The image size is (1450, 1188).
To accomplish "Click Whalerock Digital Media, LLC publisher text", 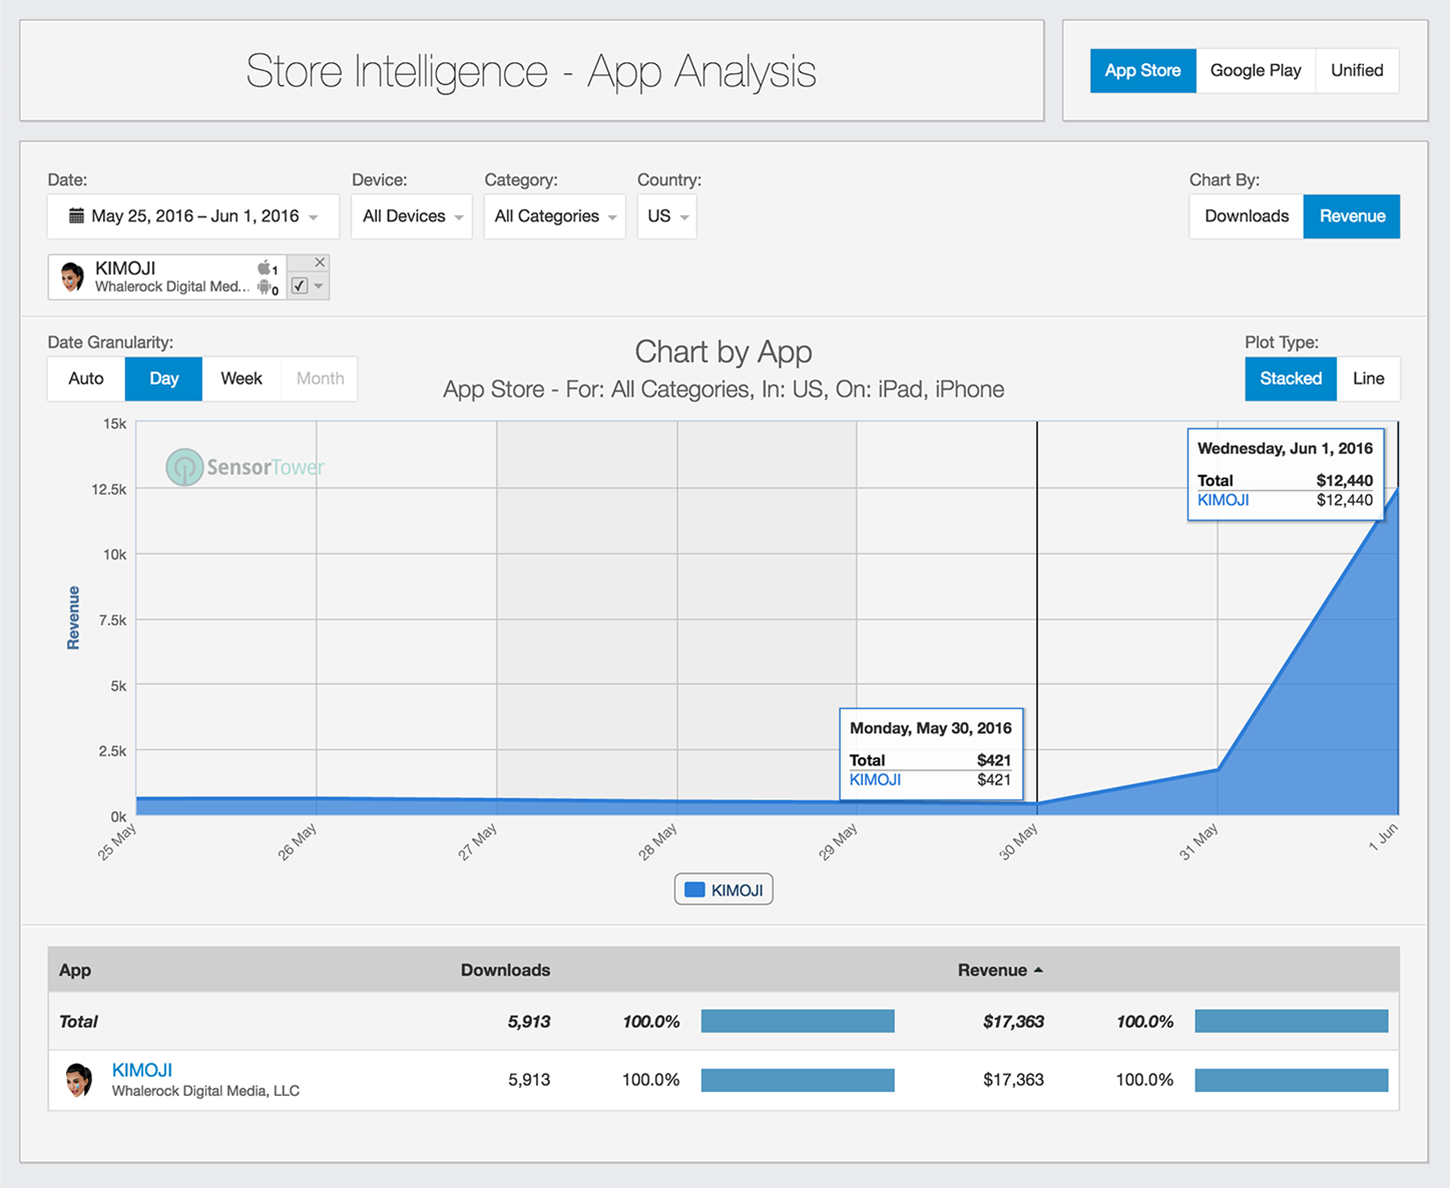I will 206,1091.
